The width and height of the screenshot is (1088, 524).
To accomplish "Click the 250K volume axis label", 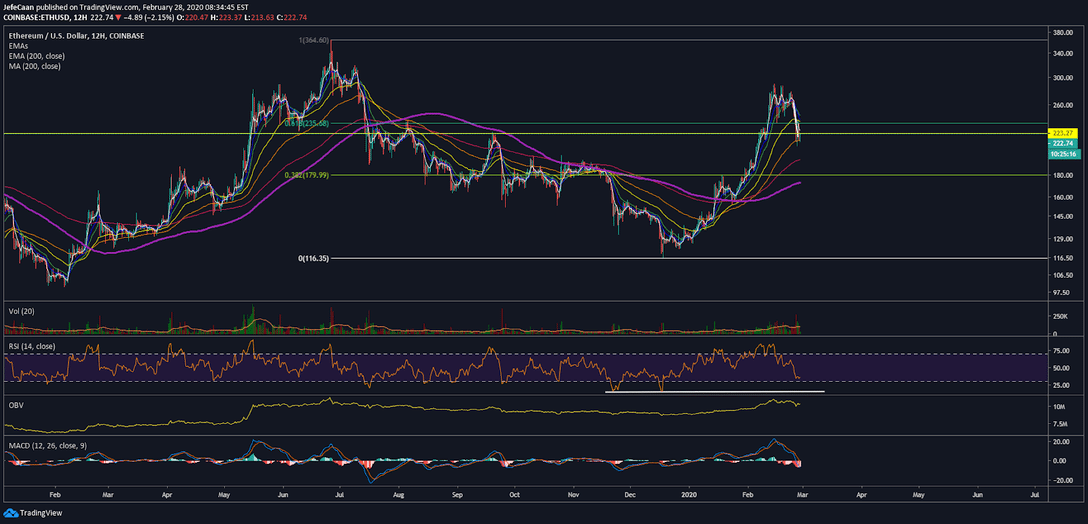I will tap(1061, 315).
